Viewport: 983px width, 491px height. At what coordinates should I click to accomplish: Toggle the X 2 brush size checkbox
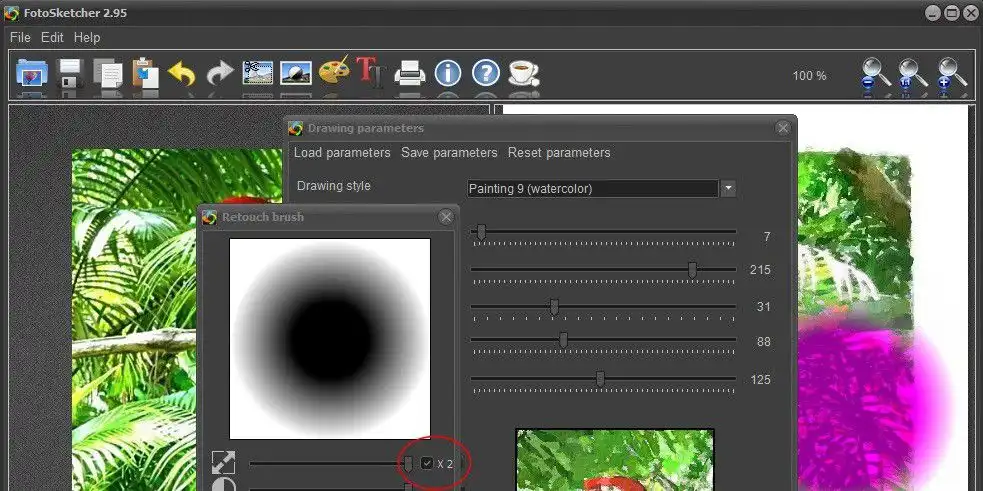tap(427, 463)
